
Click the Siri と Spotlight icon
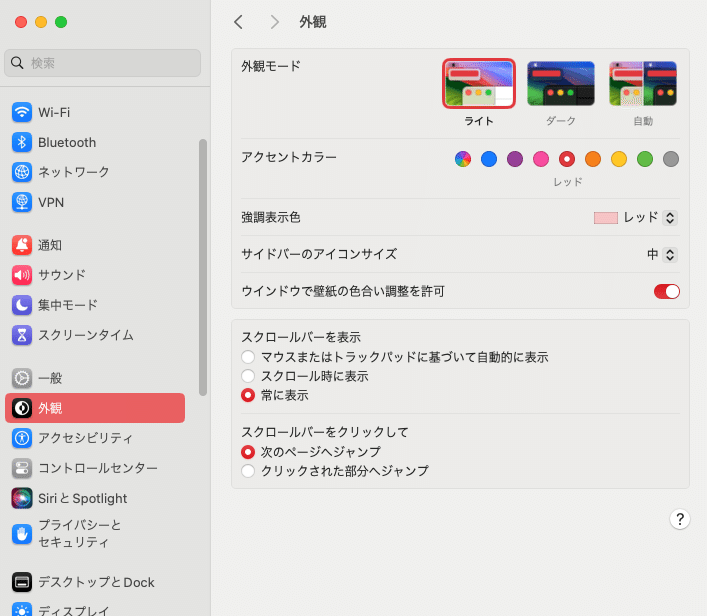coord(22,498)
